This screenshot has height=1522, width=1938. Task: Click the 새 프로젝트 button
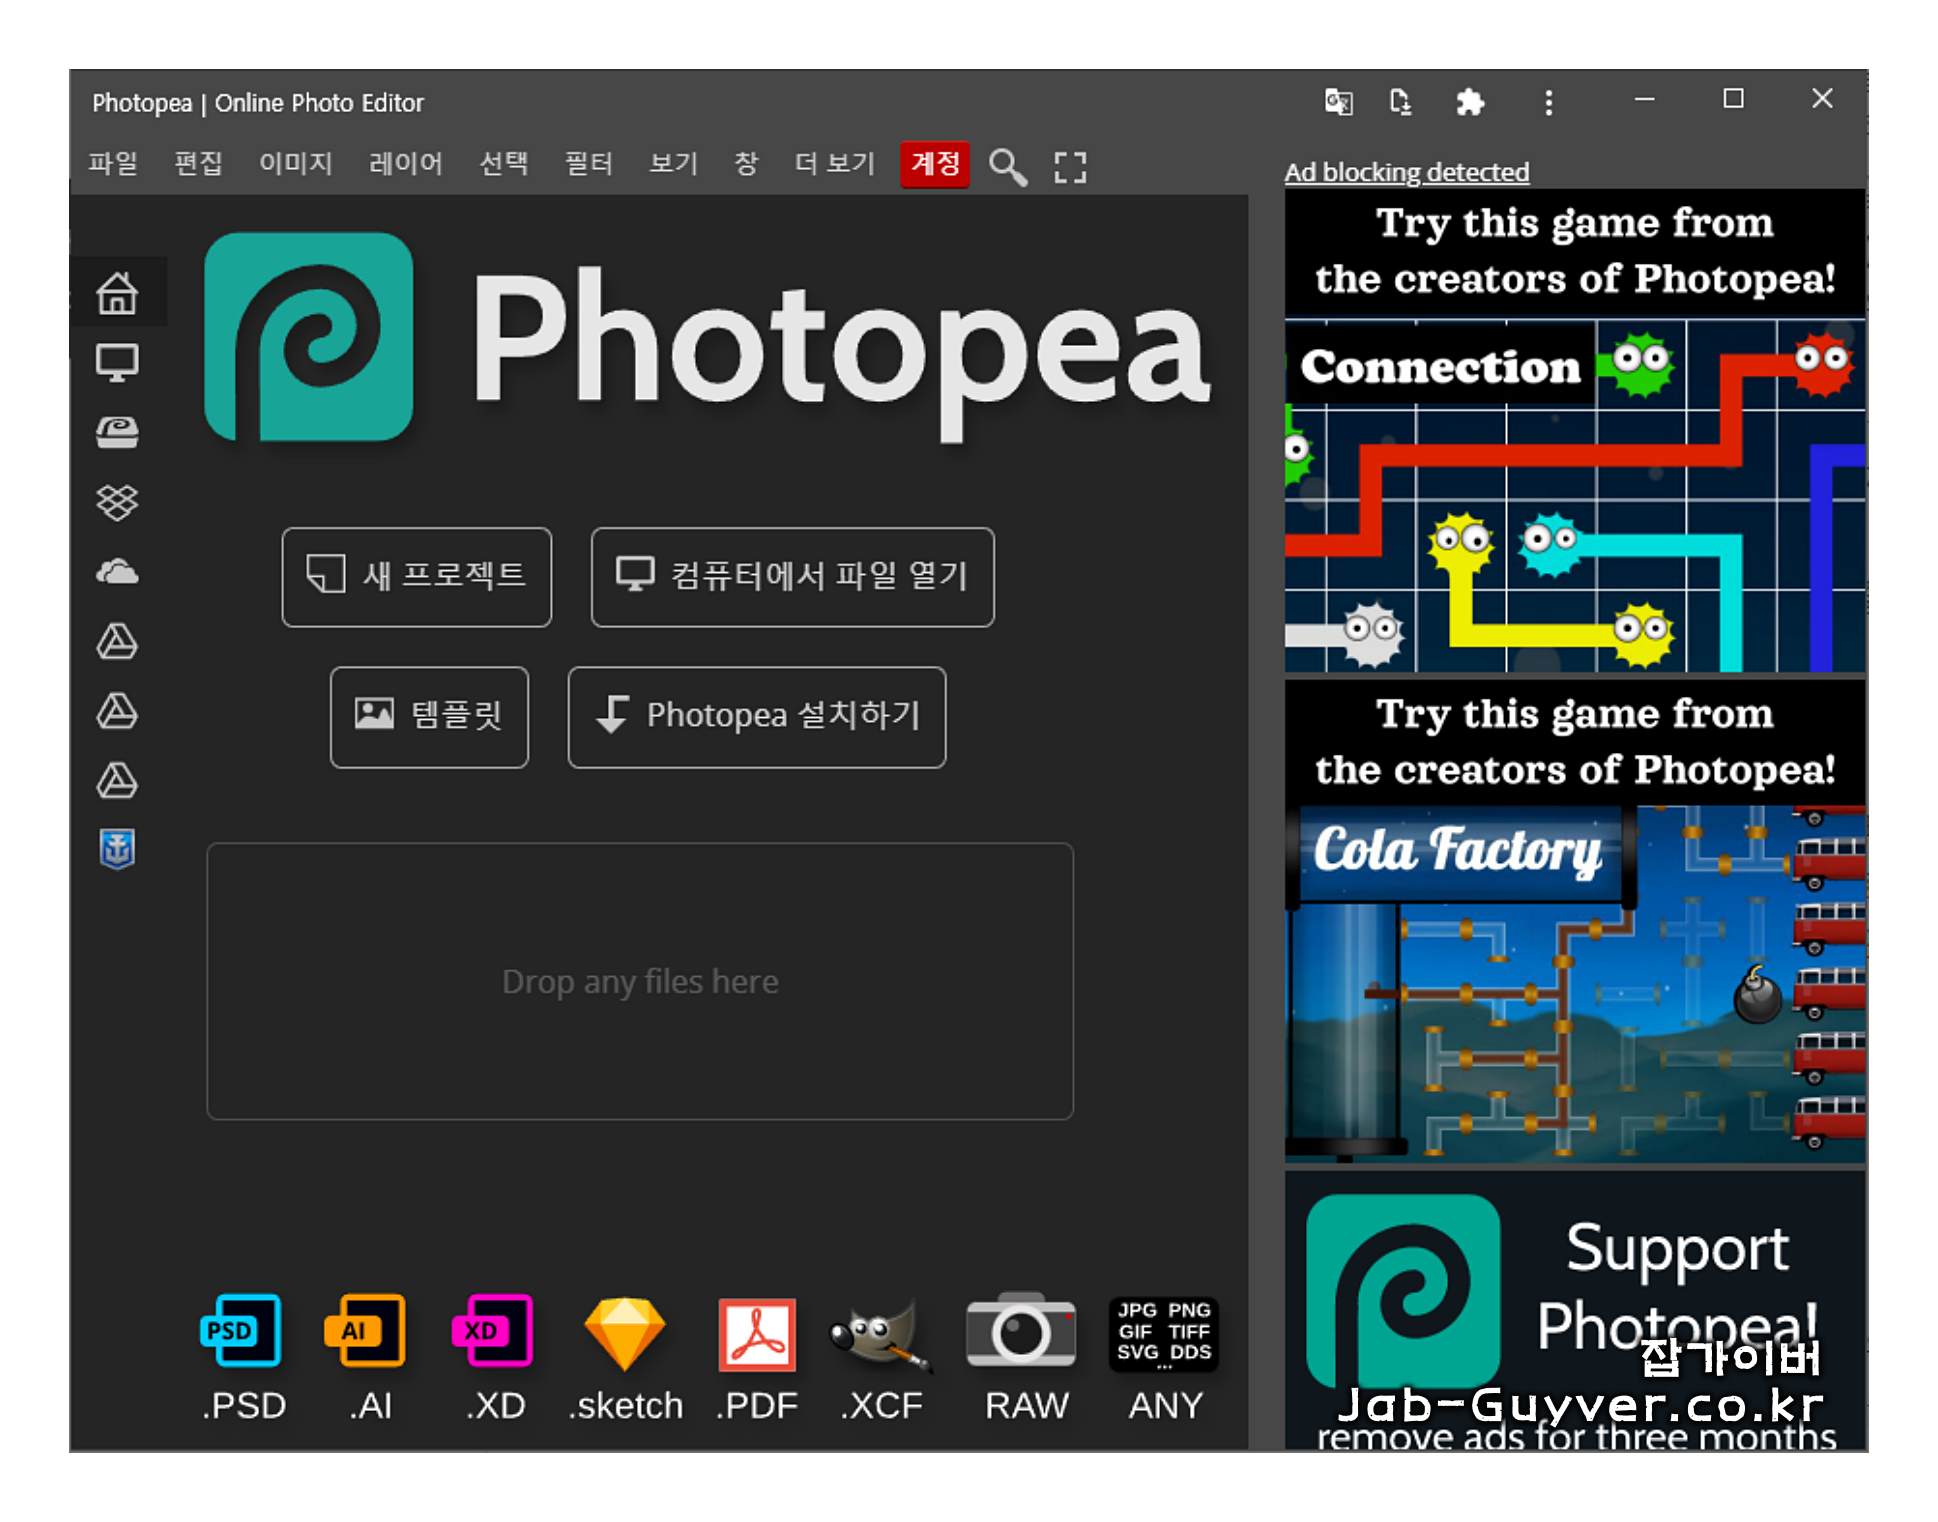coord(416,577)
